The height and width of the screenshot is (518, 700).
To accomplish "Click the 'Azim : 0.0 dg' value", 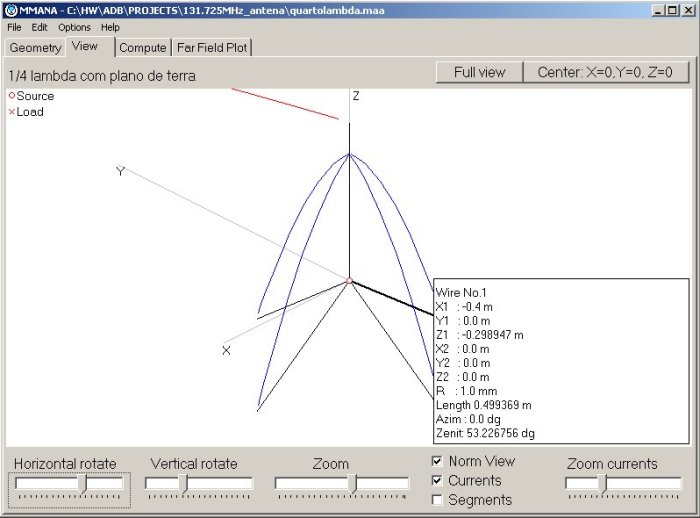I will pyautogui.click(x=468, y=419).
